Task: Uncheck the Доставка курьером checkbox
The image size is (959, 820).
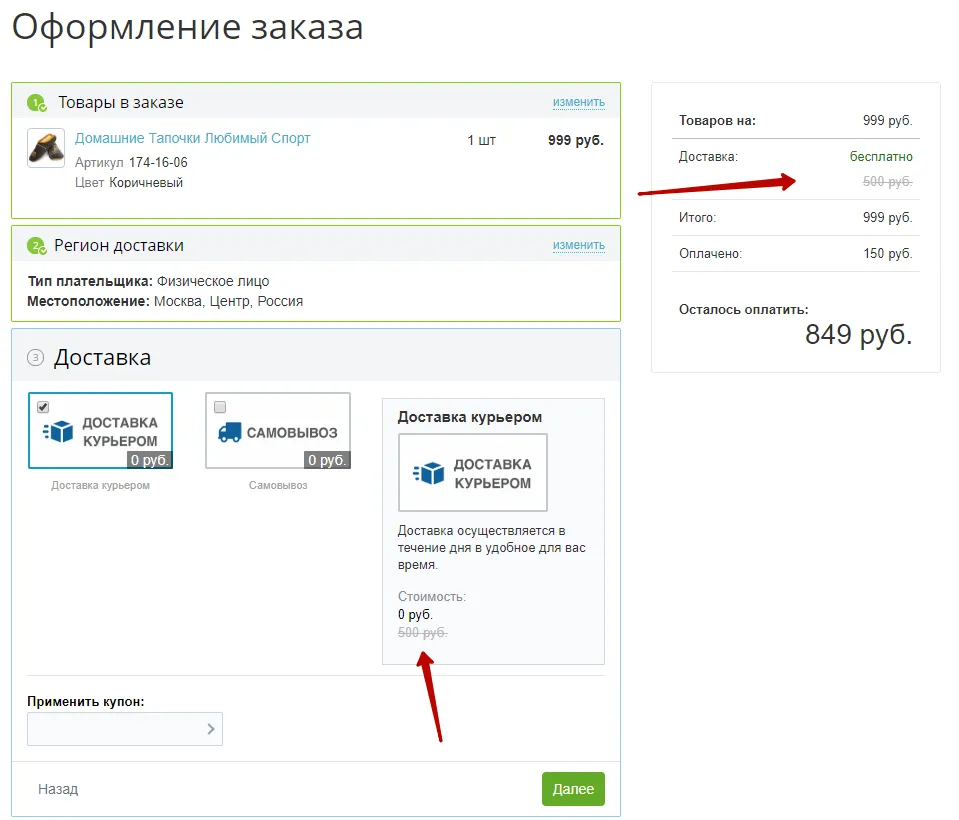Action: (x=41, y=407)
